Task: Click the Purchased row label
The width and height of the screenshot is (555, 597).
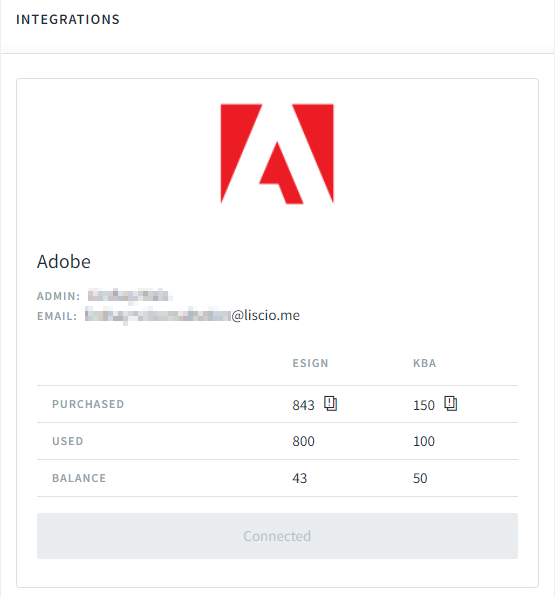Action: (x=88, y=404)
